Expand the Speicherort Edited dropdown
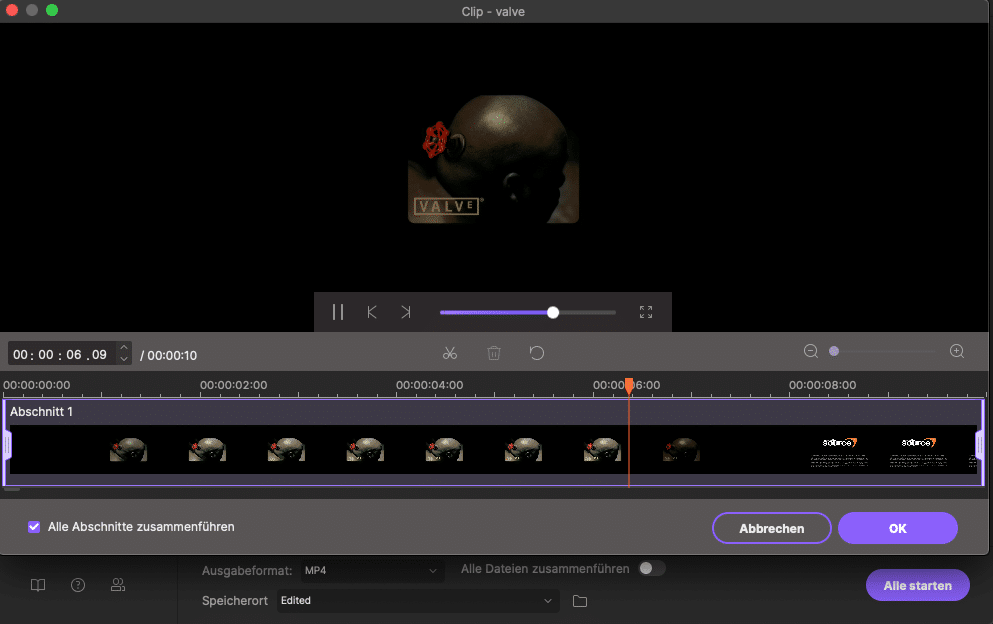 pos(416,600)
